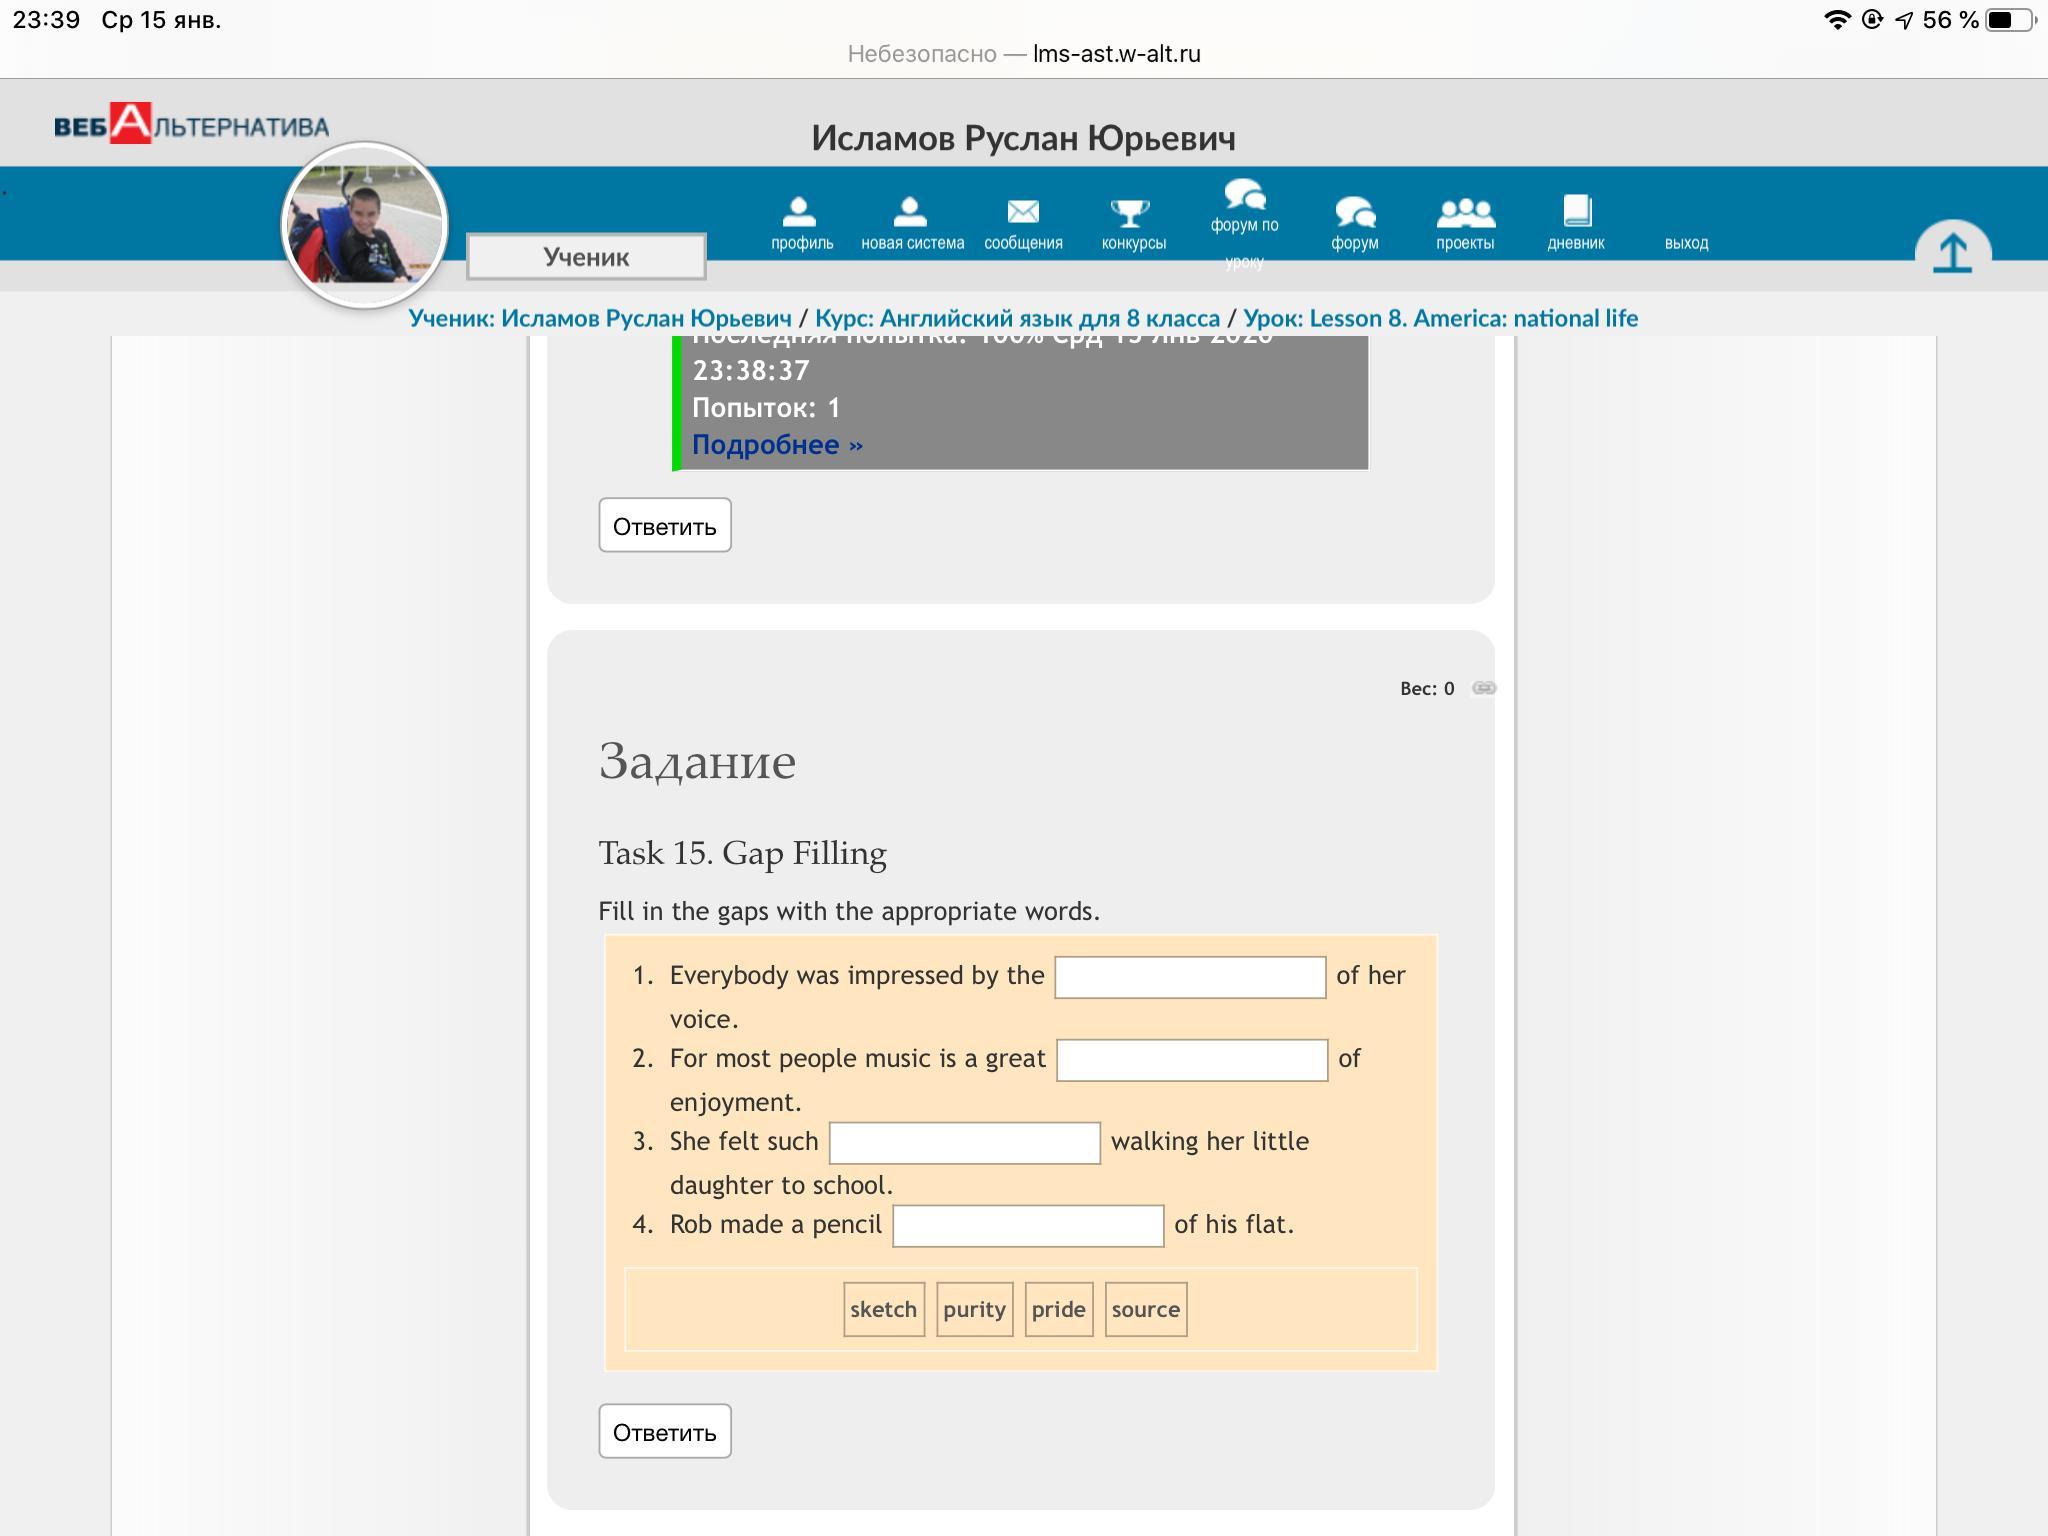This screenshot has height=1536, width=2048.
Task: Pick the word tile 'source'
Action: tap(1145, 1309)
